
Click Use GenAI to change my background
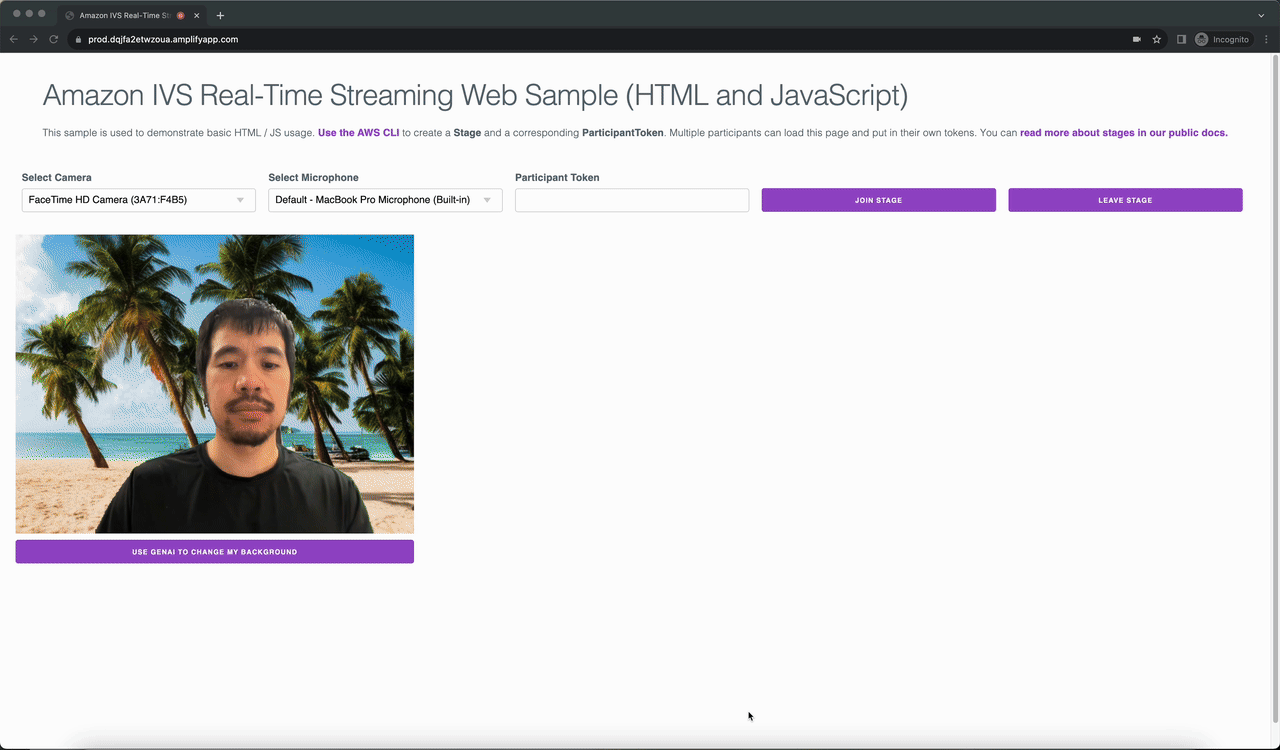(214, 551)
